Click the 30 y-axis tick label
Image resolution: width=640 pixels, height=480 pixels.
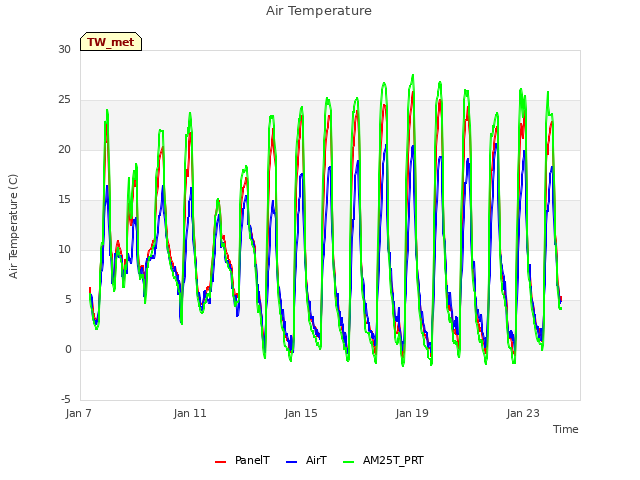(64, 49)
